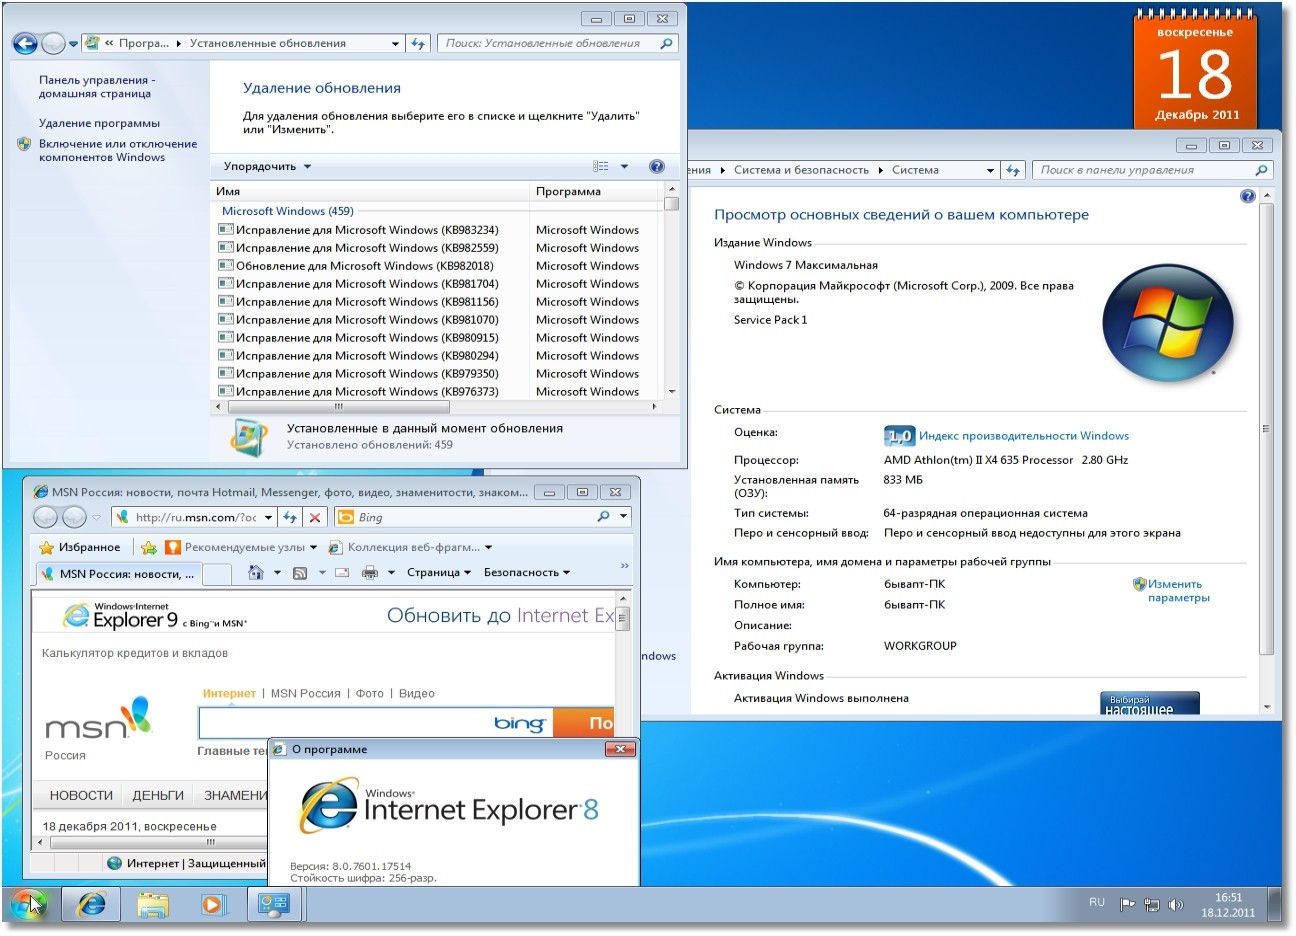The image size is (1296, 936).
Task: Click the shield icon beside Windows components link
Action: (24, 144)
